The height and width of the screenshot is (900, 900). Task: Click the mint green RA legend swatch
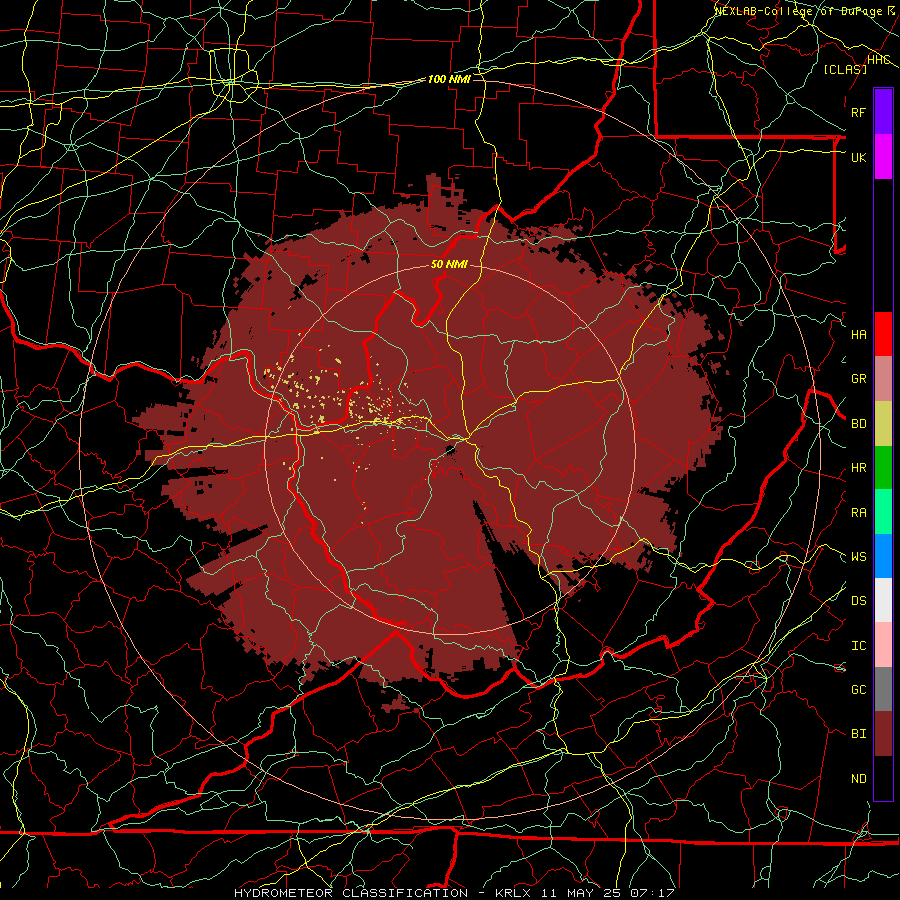click(883, 512)
